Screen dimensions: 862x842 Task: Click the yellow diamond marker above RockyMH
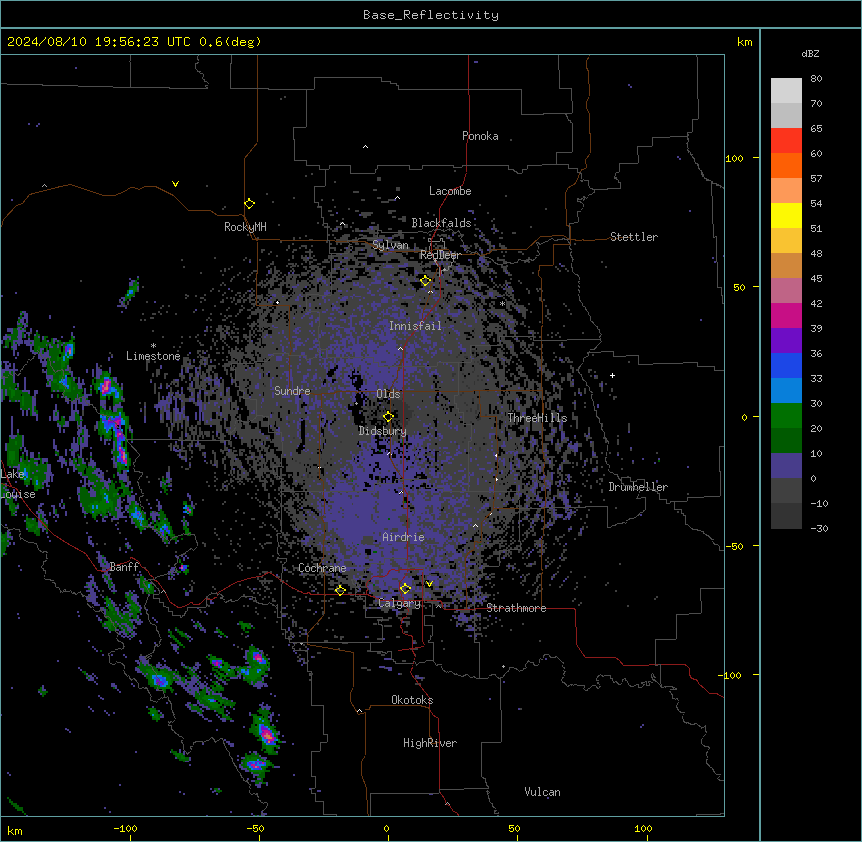(x=249, y=204)
